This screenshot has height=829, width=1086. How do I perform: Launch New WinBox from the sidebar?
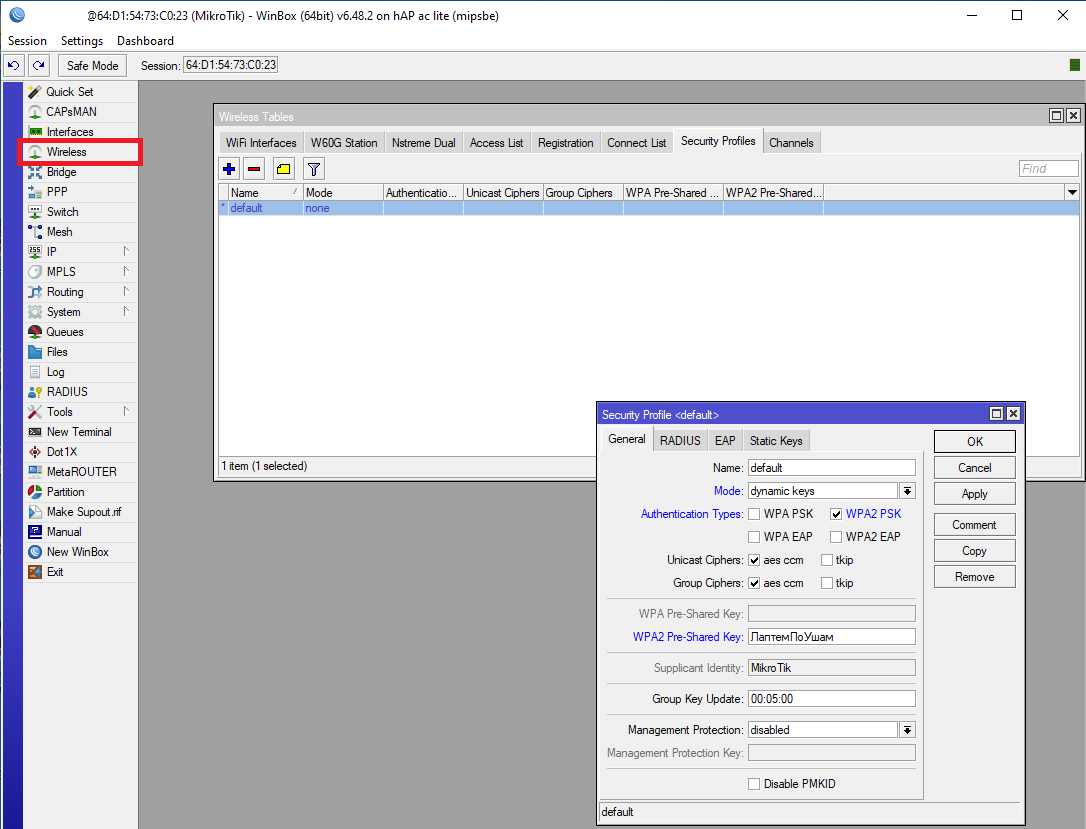(x=78, y=552)
